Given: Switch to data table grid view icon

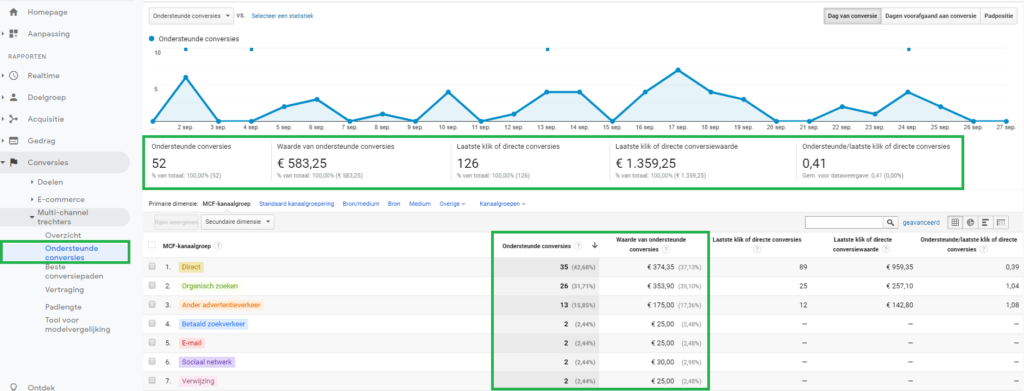Looking at the screenshot, I should point(955,223).
